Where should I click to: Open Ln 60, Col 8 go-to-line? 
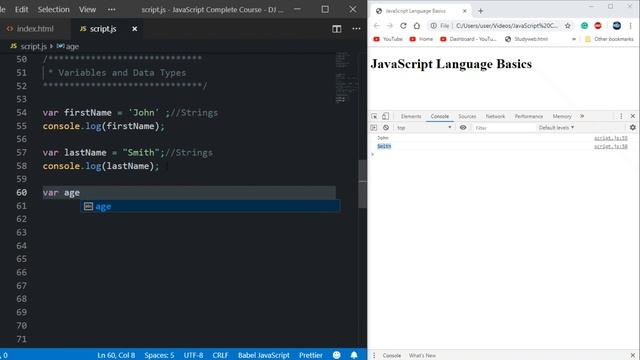[x=116, y=355]
